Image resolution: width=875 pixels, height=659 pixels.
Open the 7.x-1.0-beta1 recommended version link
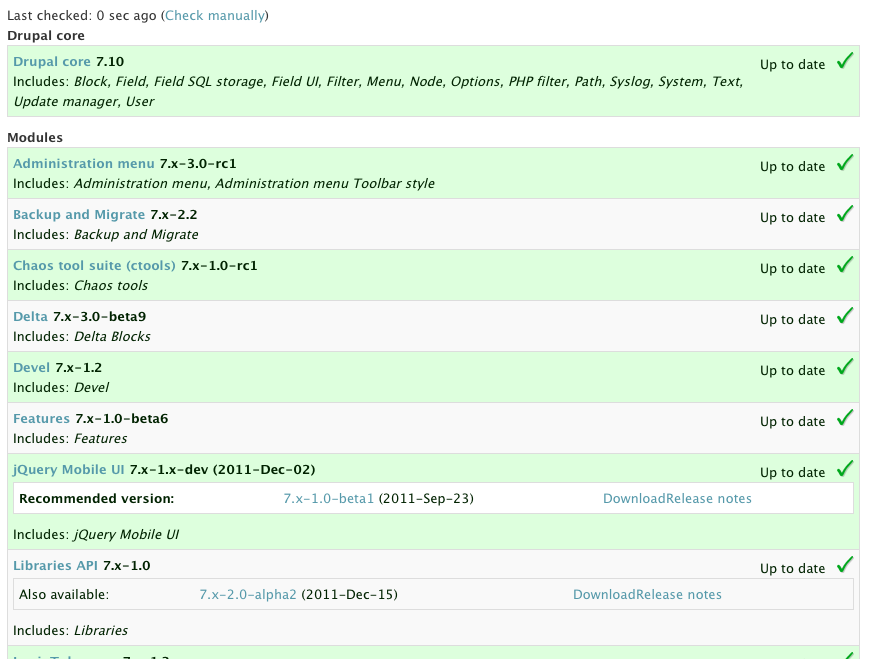pyautogui.click(x=329, y=498)
